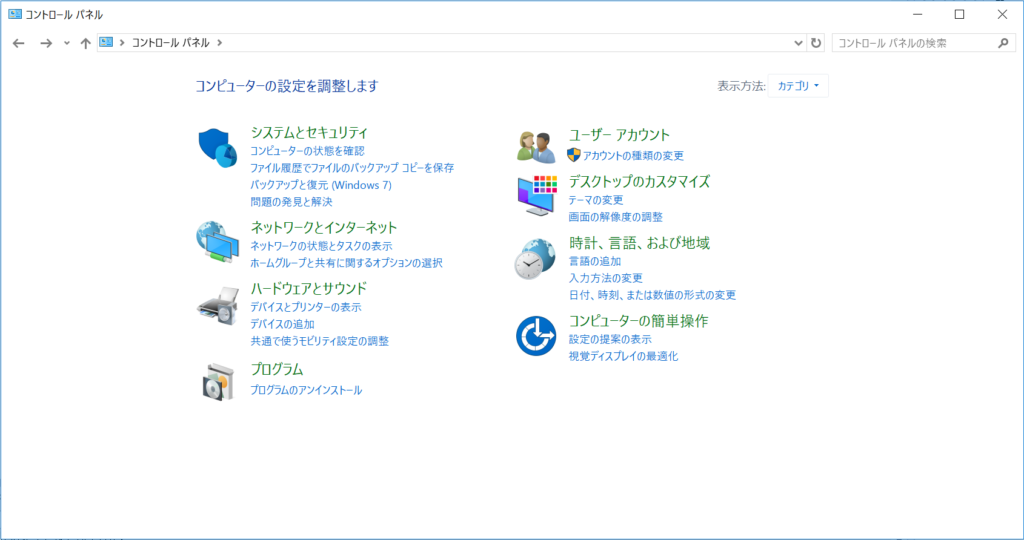Open ホームグループと共有に関するオプションの選択 link
The width and height of the screenshot is (1024, 540).
pyautogui.click(x=346, y=263)
